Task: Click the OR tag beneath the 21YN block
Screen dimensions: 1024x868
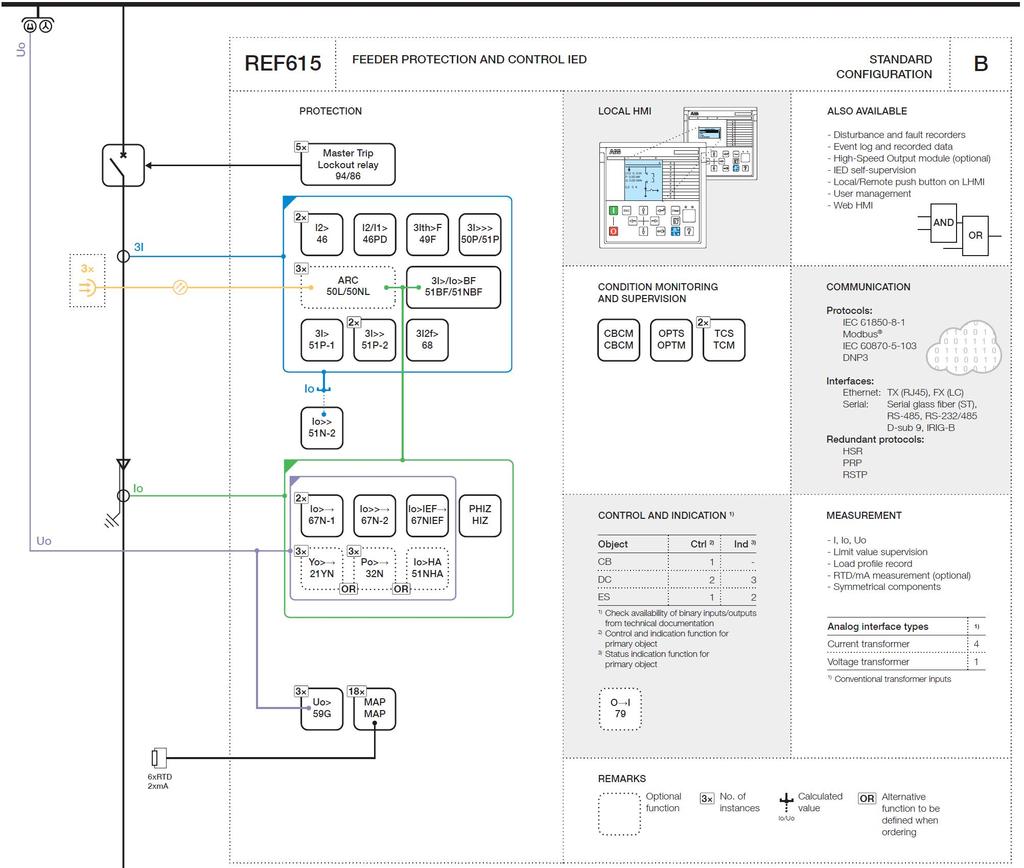Action: [x=349, y=589]
